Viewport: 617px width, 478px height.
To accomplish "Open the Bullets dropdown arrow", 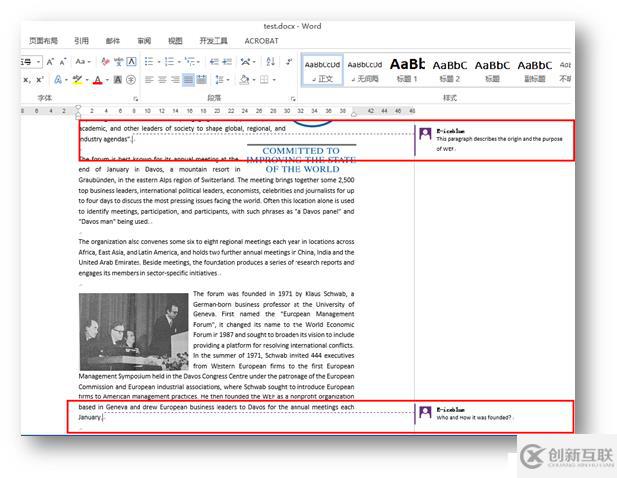I will pos(159,62).
